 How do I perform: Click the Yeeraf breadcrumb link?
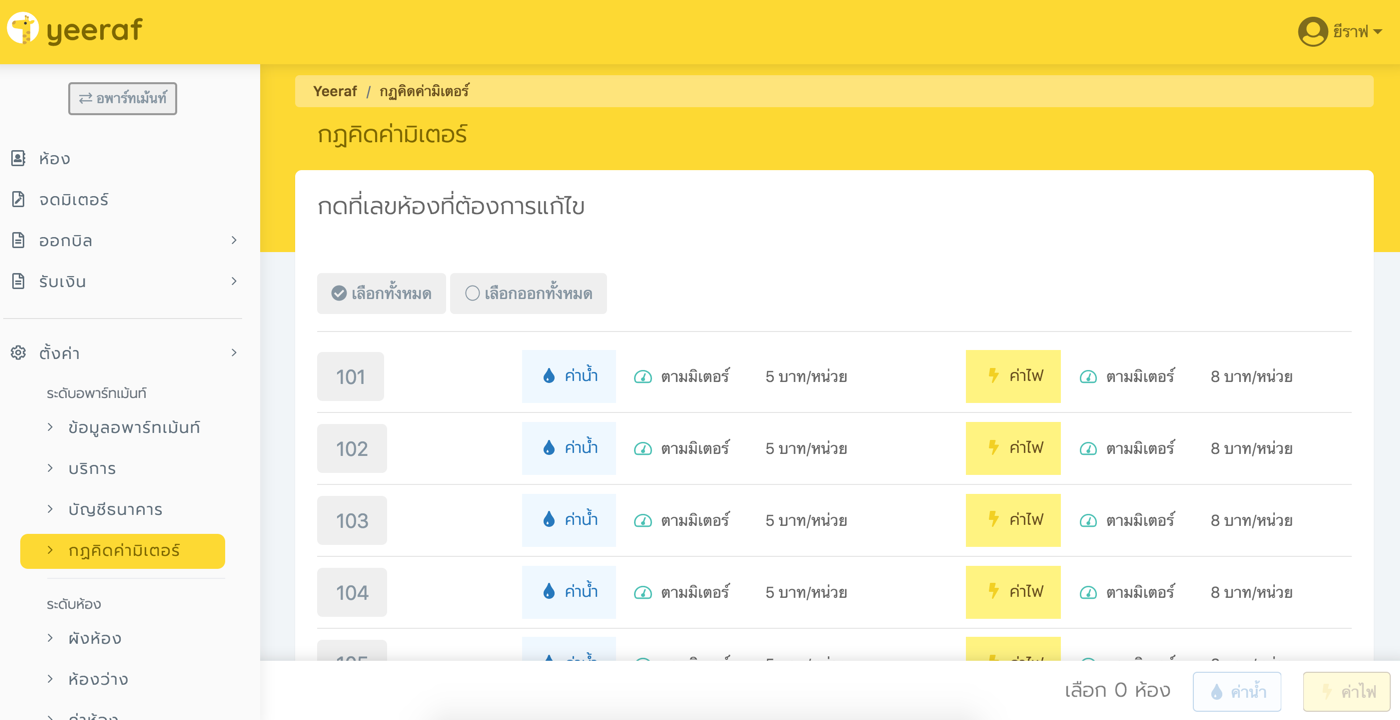tap(335, 91)
